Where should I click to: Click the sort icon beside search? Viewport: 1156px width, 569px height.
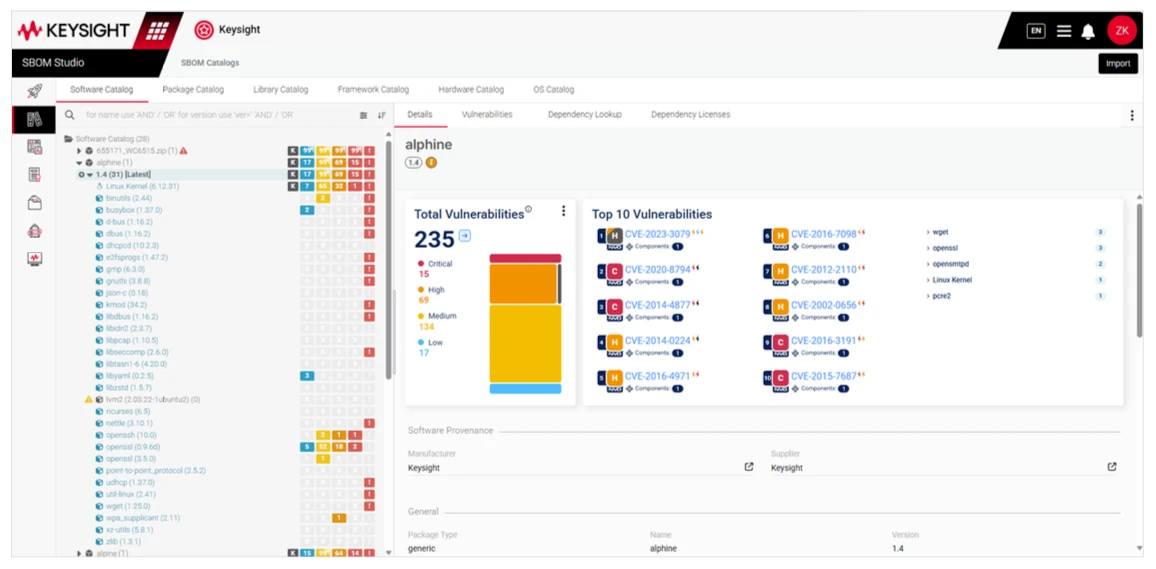381,115
